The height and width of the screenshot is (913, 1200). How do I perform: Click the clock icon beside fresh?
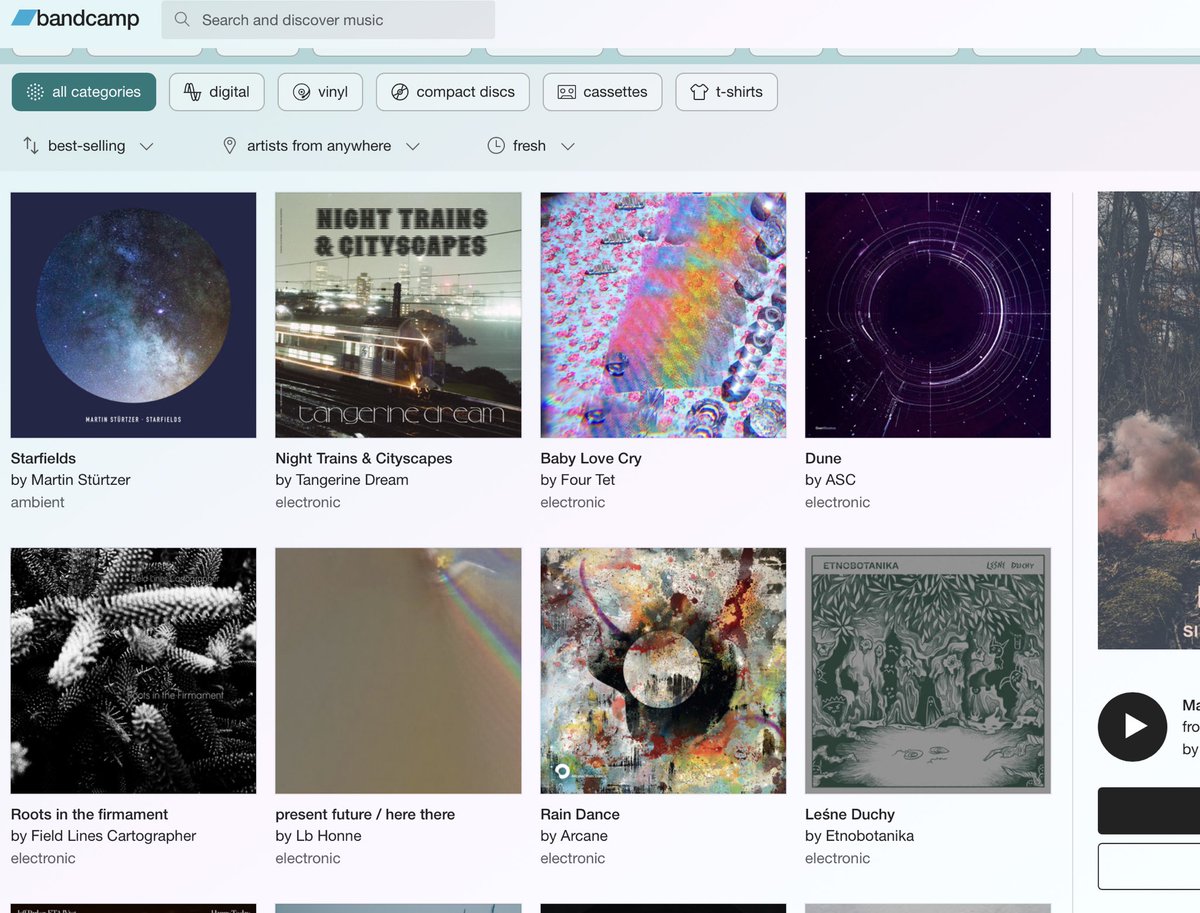coord(496,146)
